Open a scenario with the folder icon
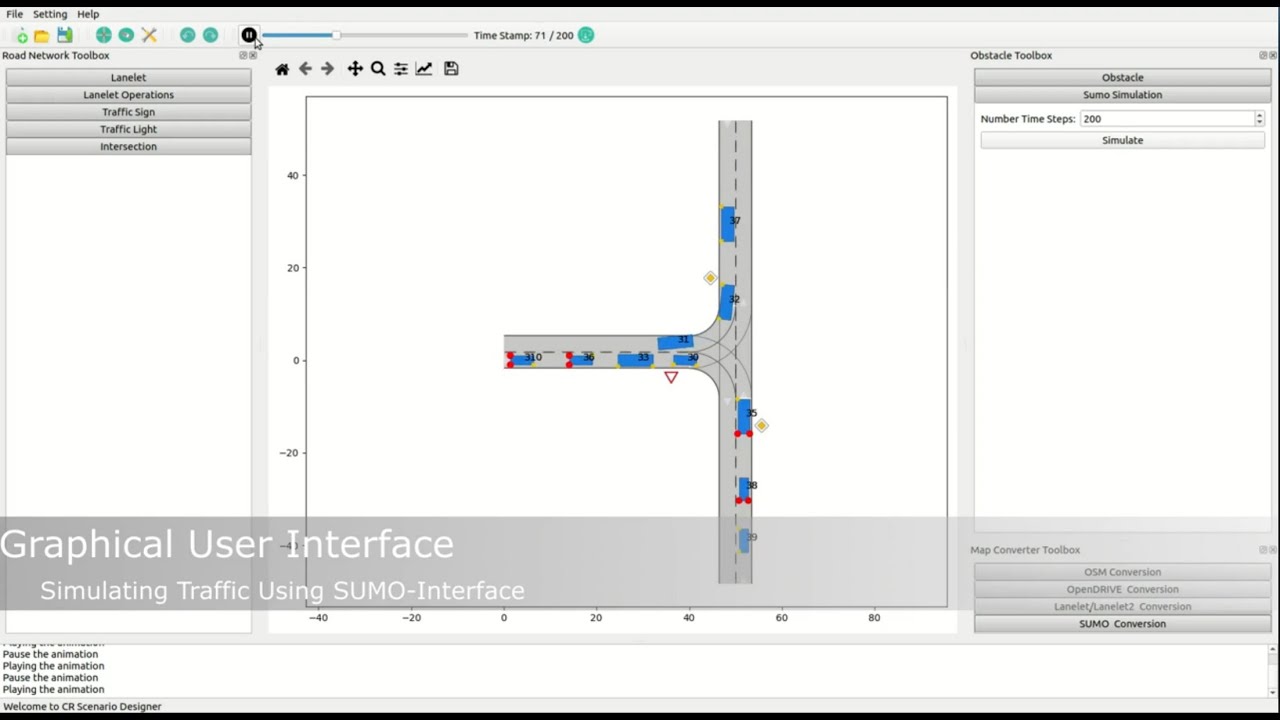1280x720 pixels. pos(42,36)
